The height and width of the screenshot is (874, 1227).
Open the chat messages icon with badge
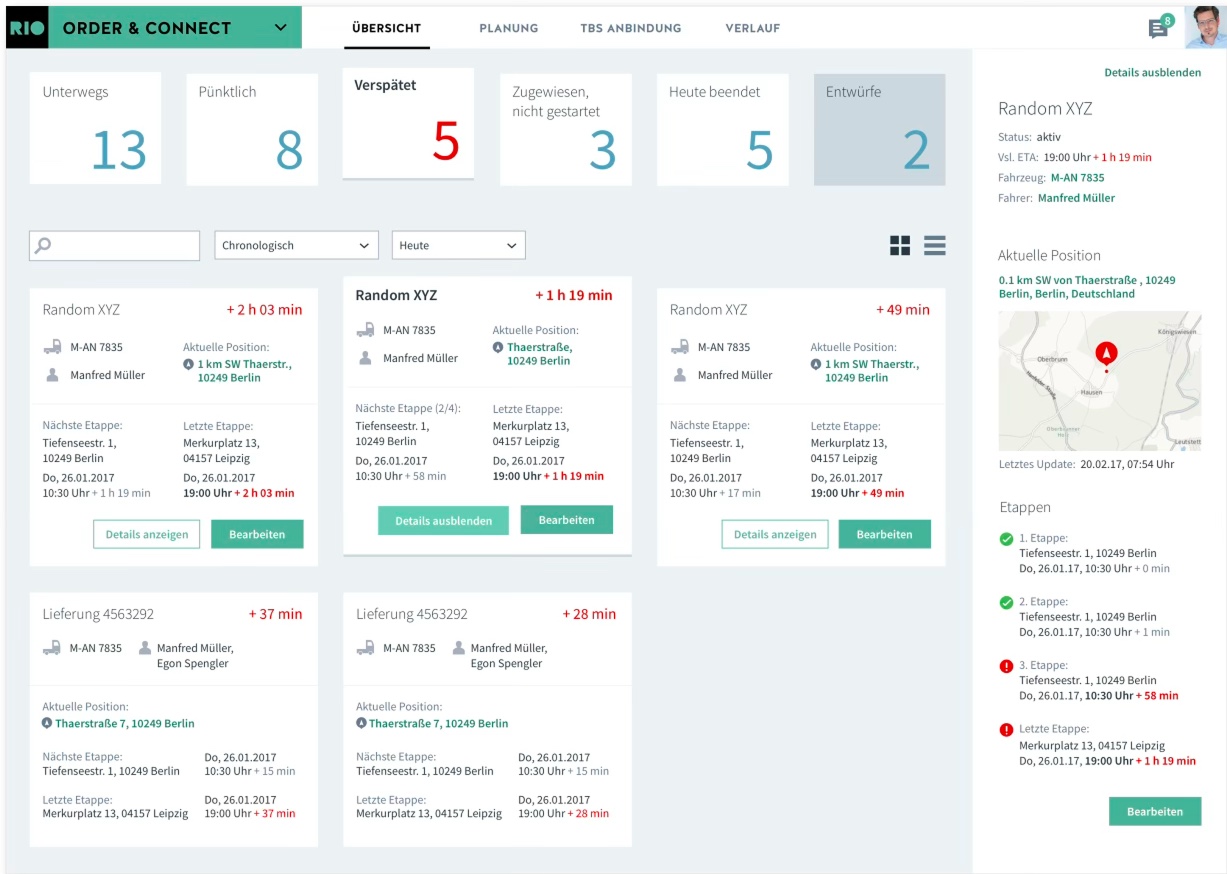pos(1160,27)
